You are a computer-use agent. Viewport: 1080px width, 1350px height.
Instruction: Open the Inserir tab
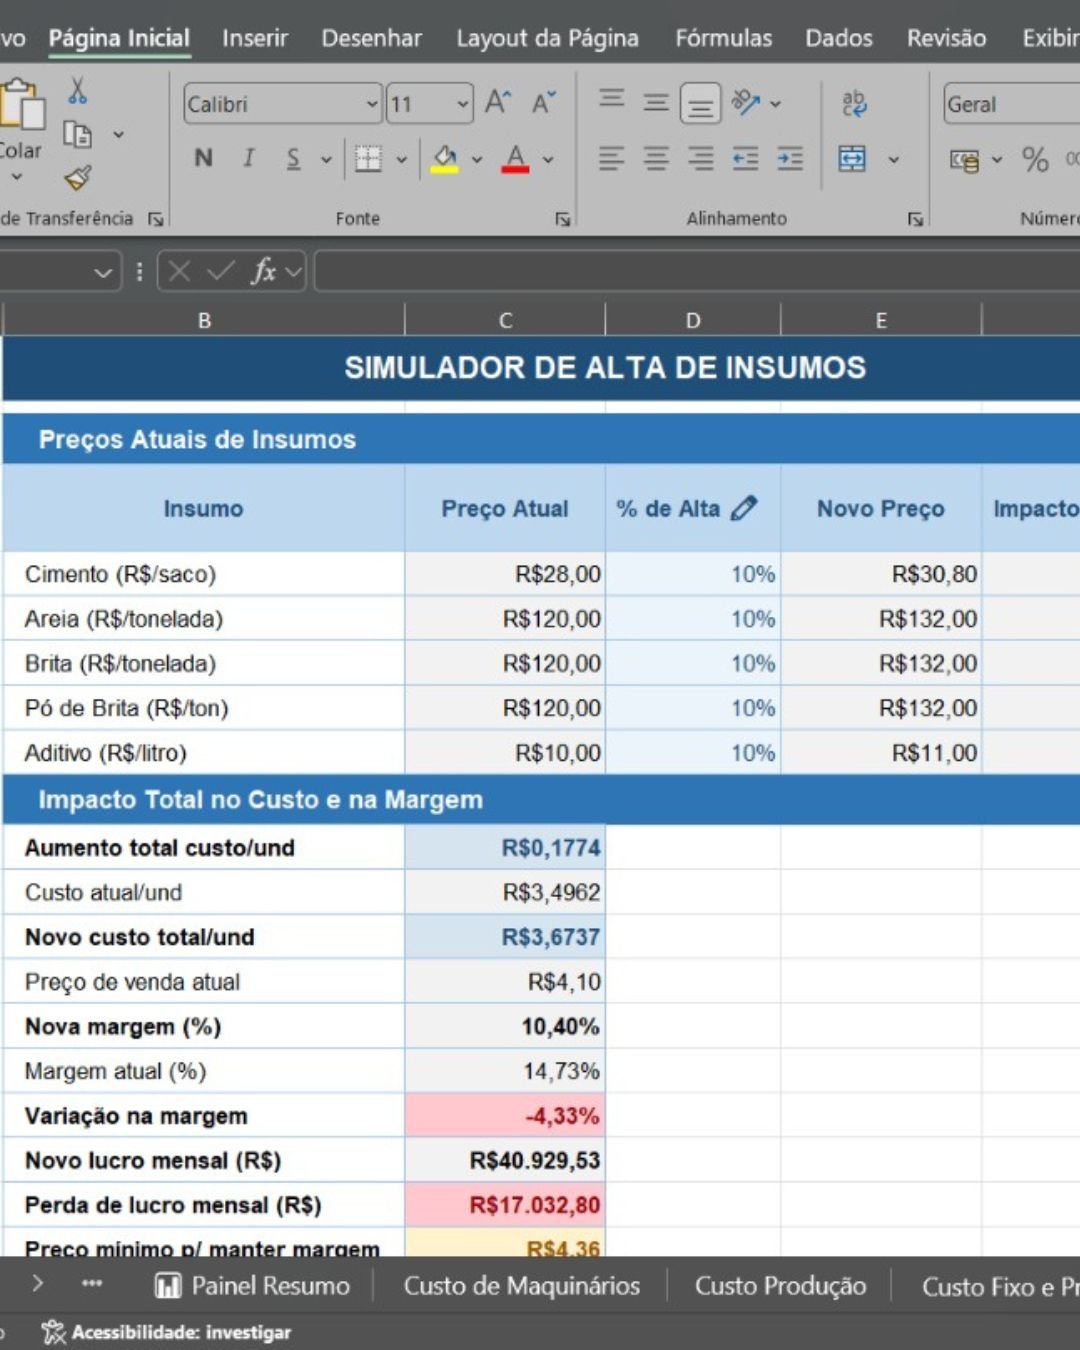tap(255, 38)
